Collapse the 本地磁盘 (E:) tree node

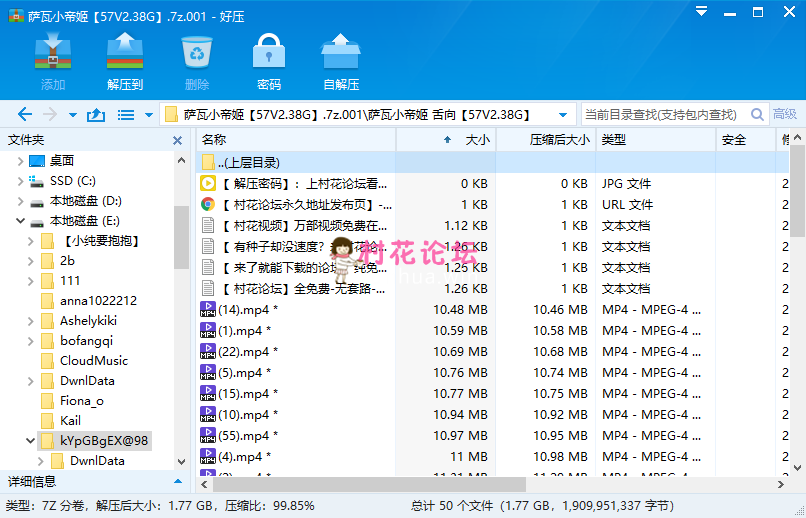(20, 221)
